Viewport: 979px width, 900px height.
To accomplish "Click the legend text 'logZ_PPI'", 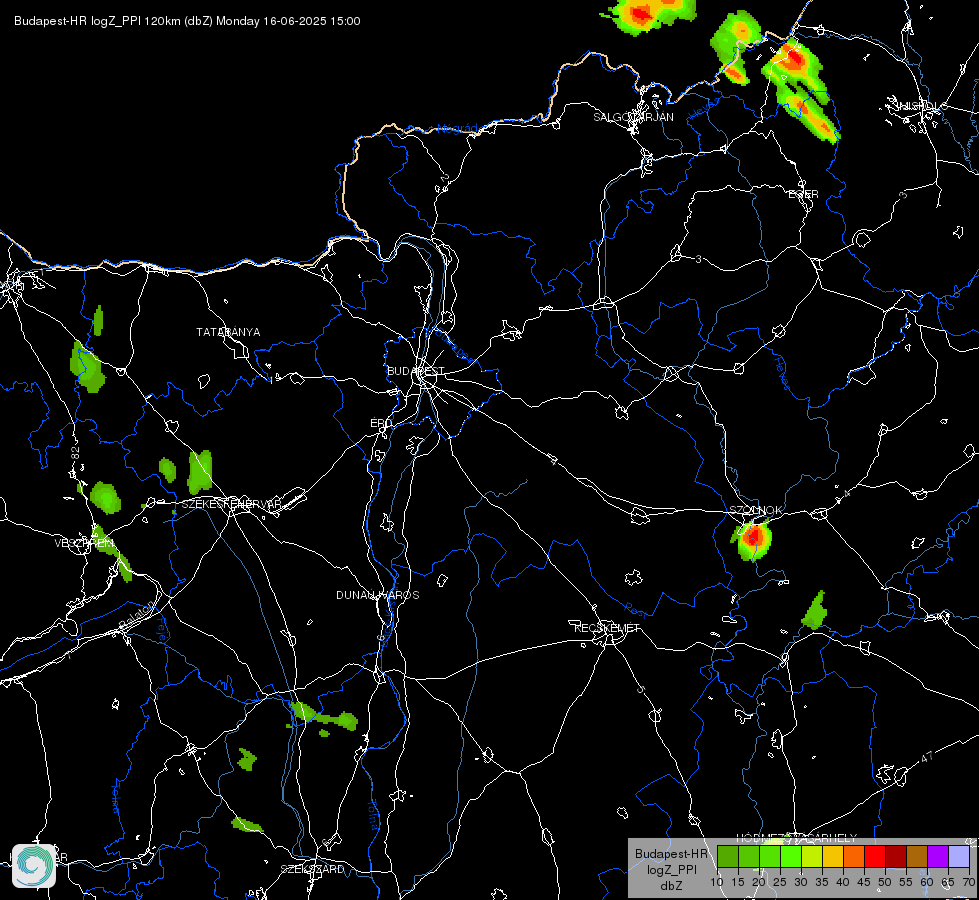I will click(x=671, y=869).
